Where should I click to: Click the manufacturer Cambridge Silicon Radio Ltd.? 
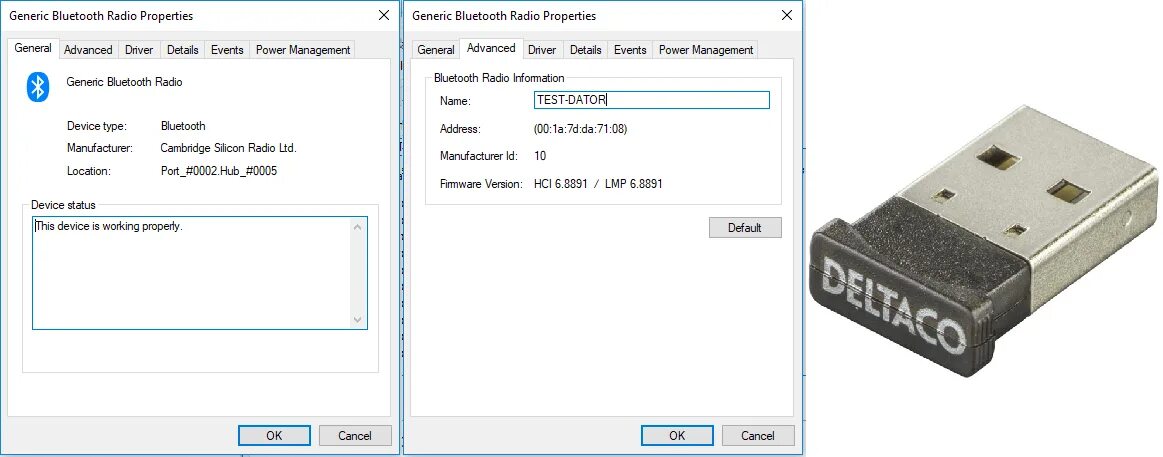(228, 148)
